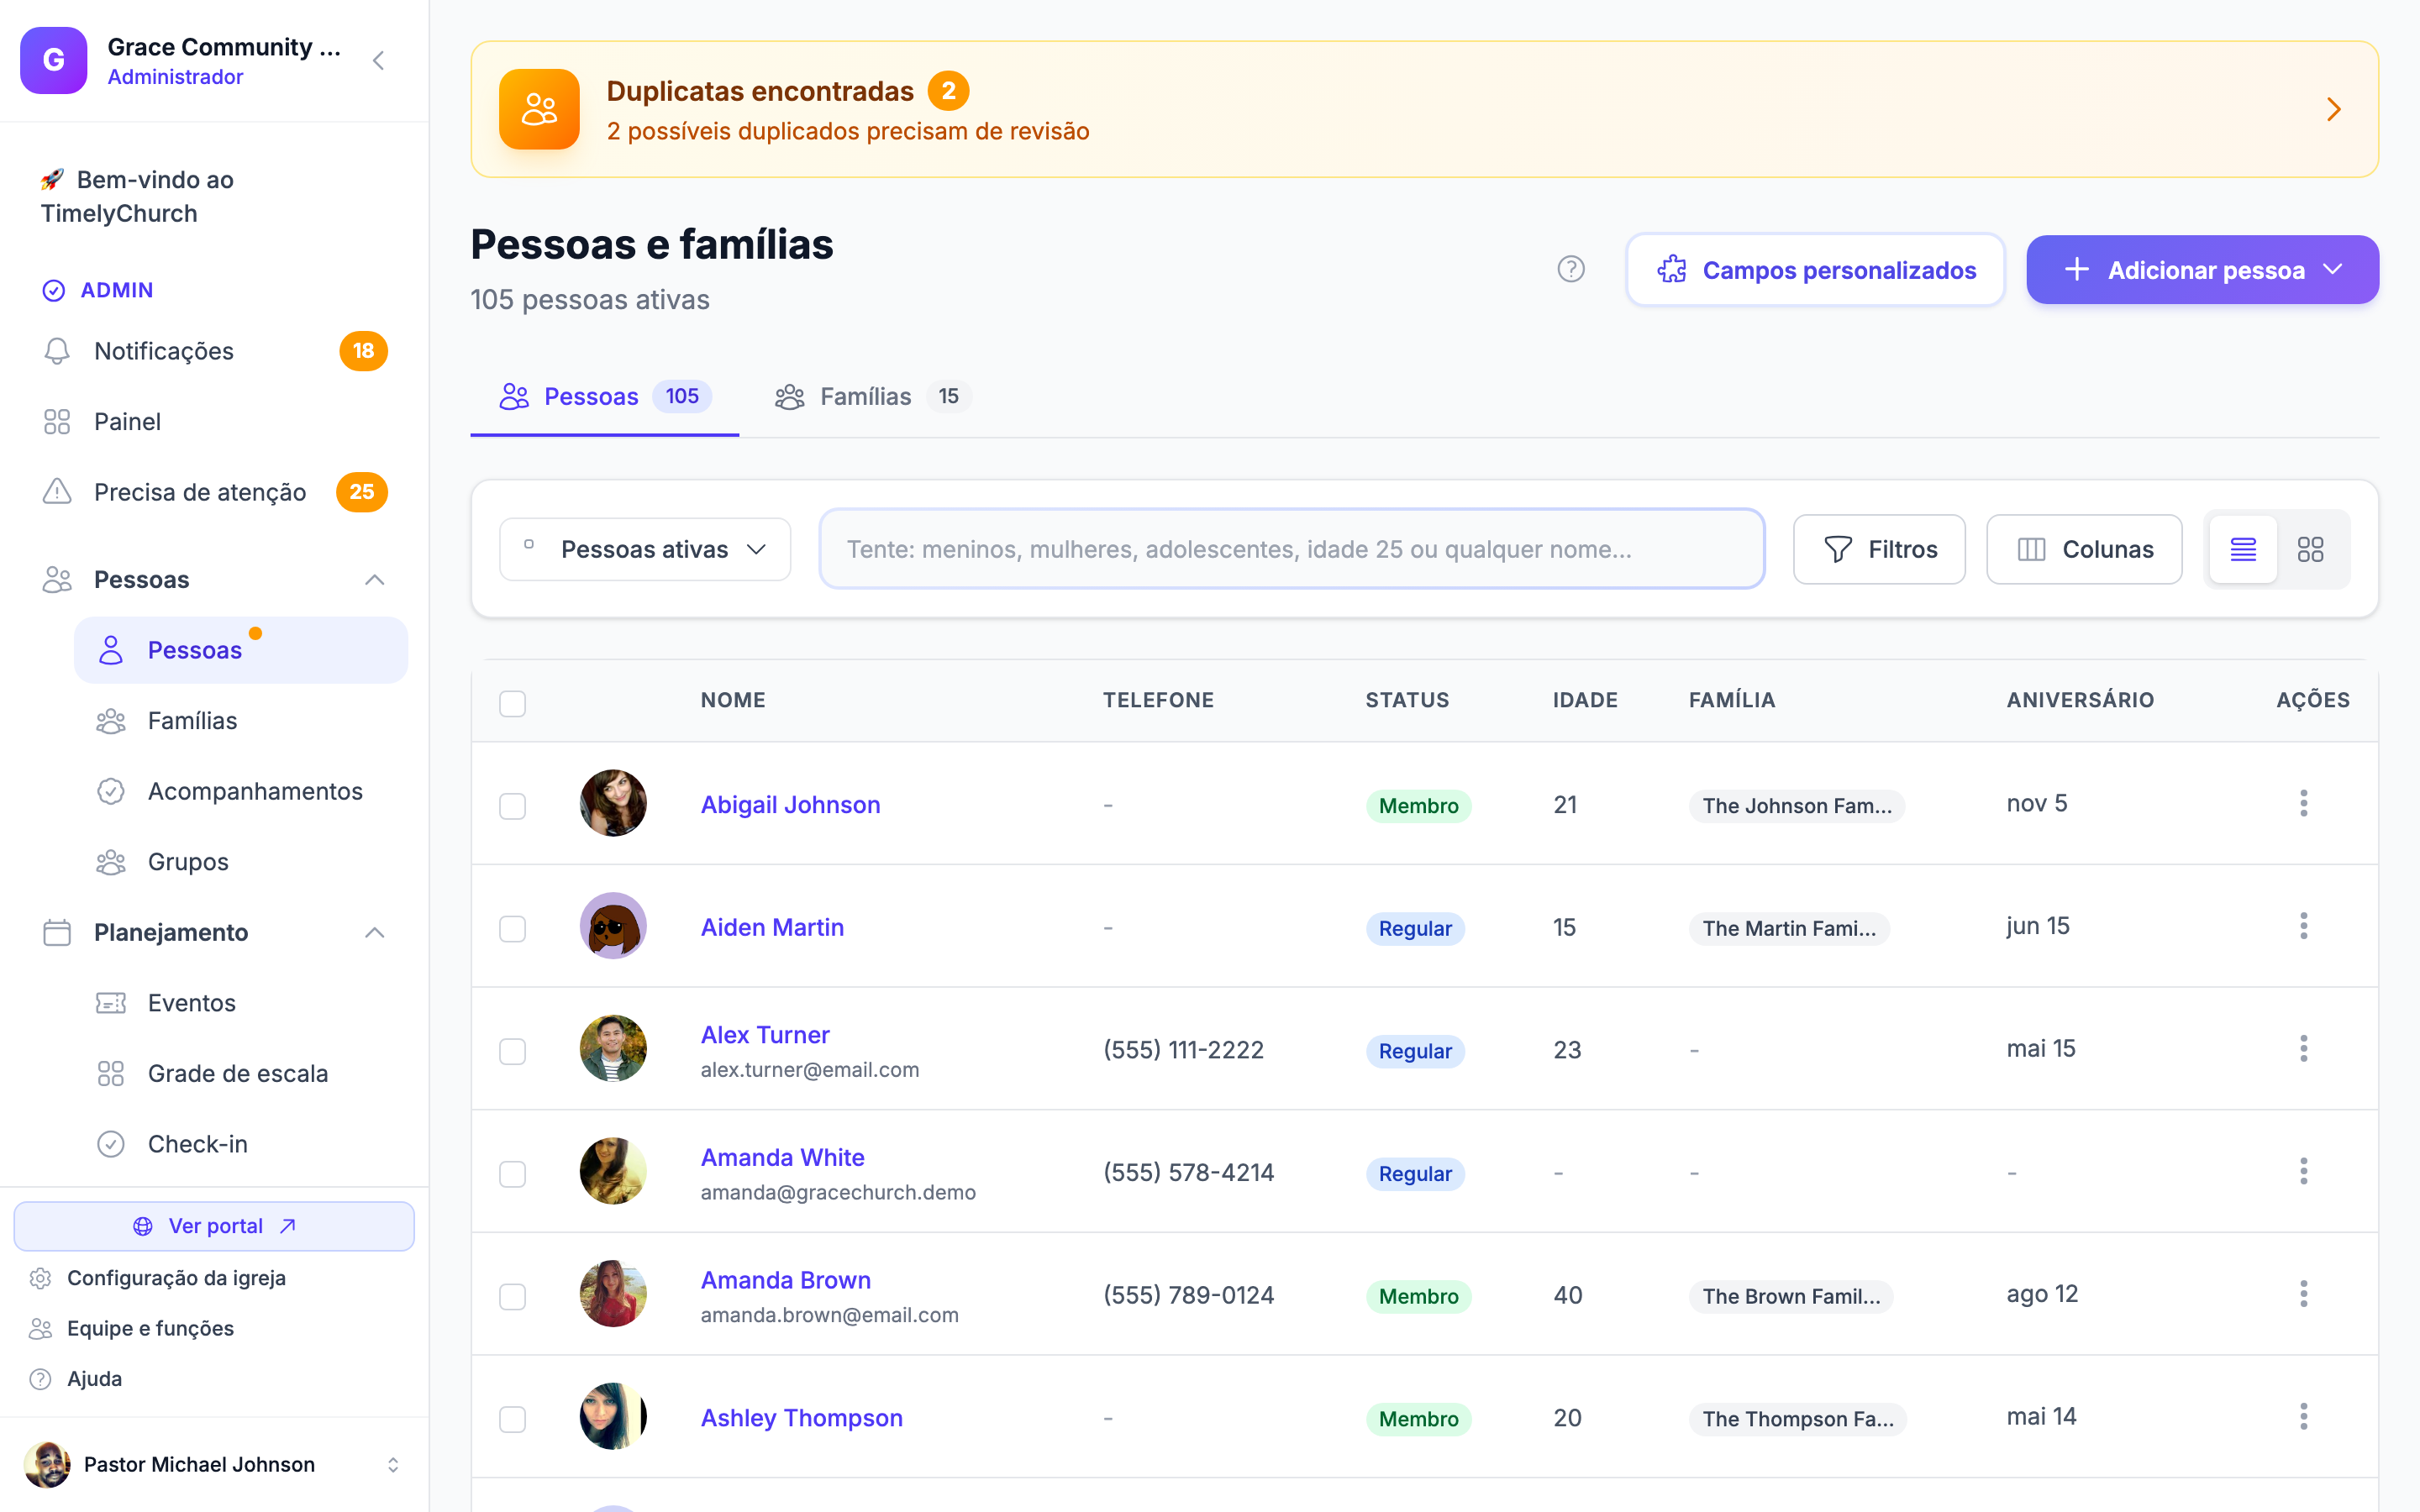Check the box for Amanda White
The image size is (2420, 1512).
click(x=513, y=1174)
